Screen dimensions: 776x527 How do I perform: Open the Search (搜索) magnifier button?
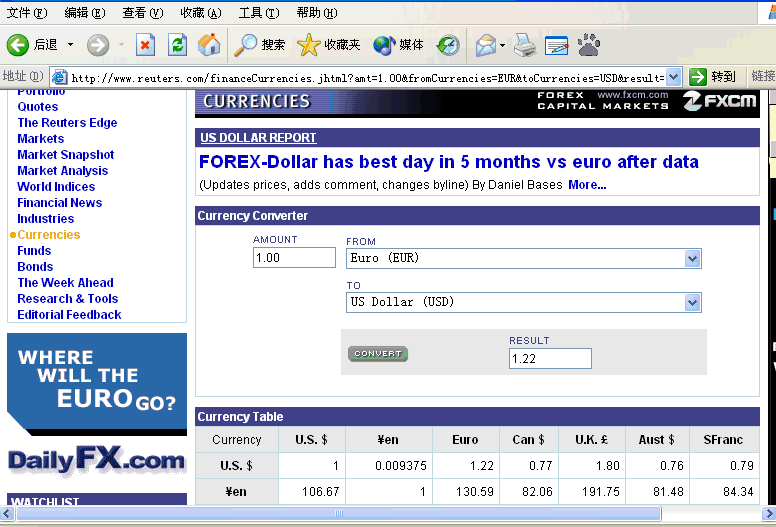(259, 45)
